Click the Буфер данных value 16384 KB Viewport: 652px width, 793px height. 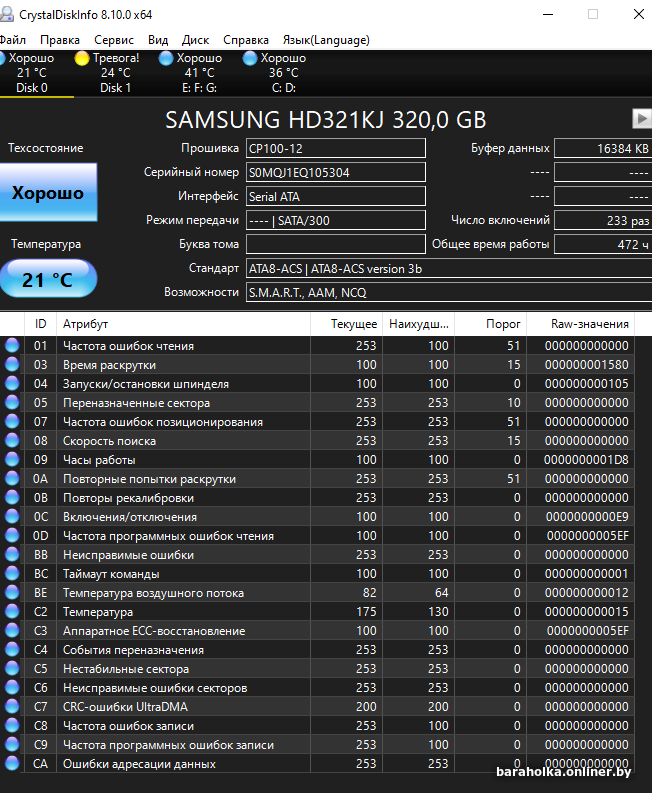pos(603,148)
